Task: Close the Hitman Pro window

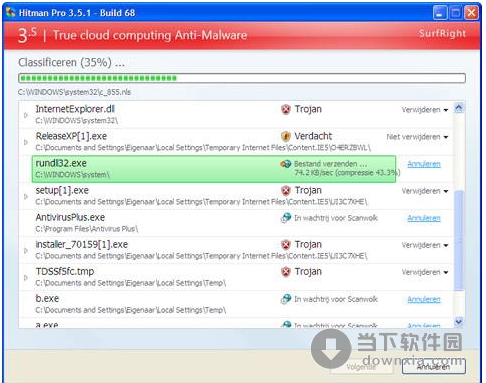Action: tap(471, 13)
